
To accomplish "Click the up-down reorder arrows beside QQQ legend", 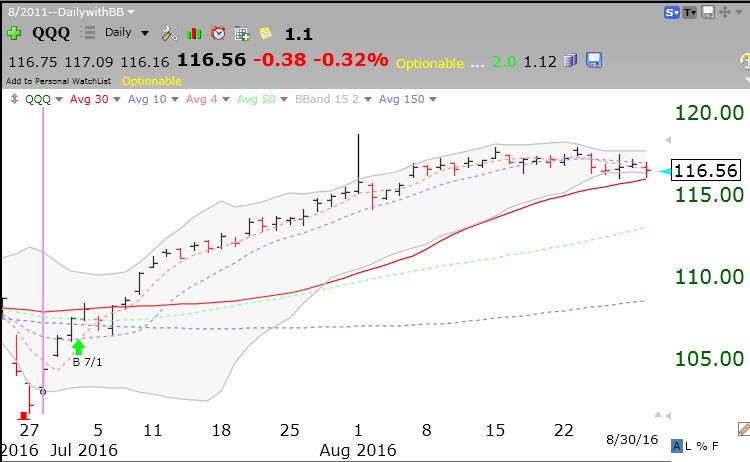I will point(14,99).
